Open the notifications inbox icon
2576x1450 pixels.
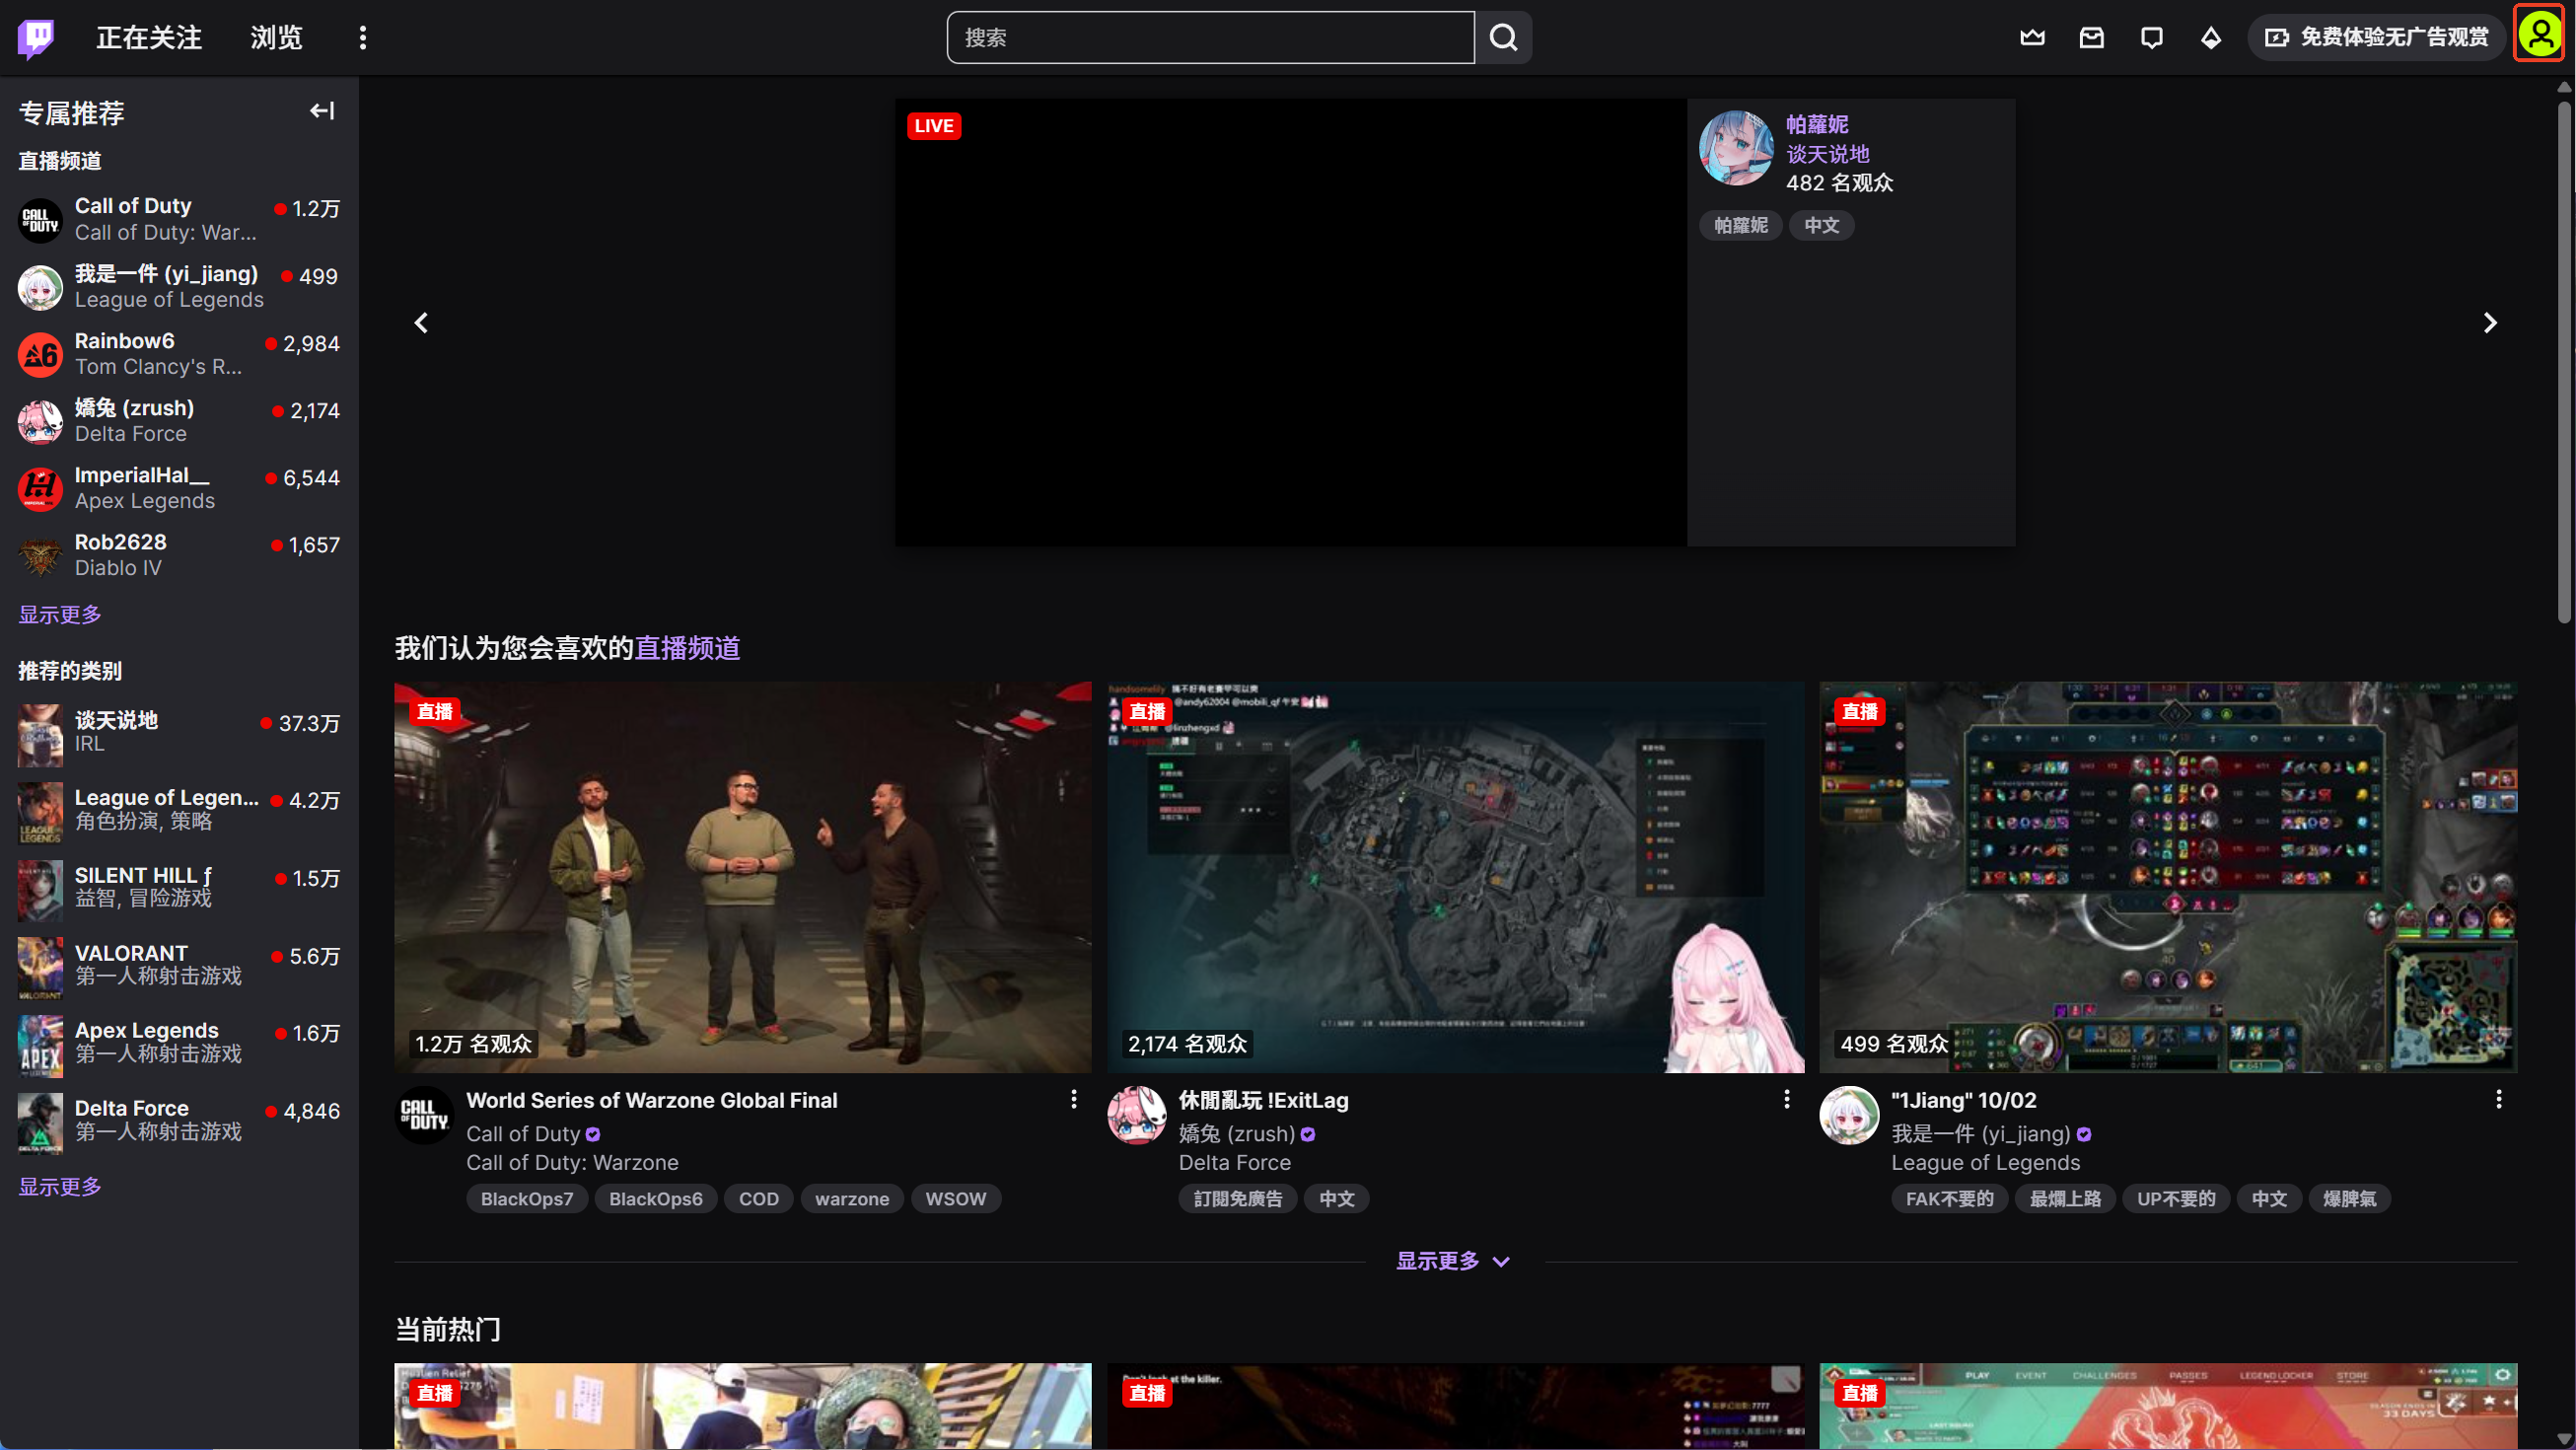click(x=2091, y=38)
